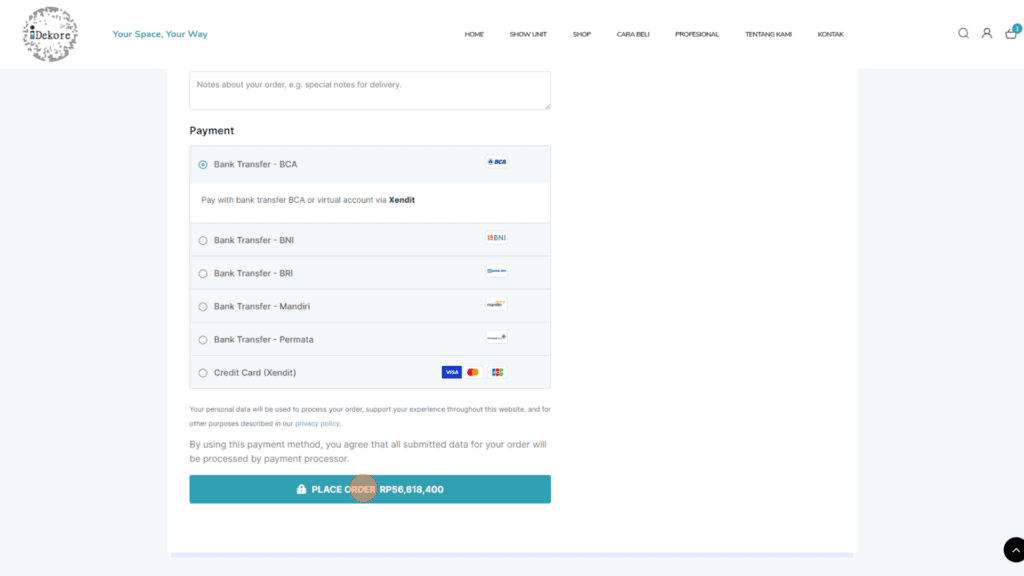The height and width of the screenshot is (576, 1024).
Task: Open the search magnifier icon
Action: pos(963,33)
